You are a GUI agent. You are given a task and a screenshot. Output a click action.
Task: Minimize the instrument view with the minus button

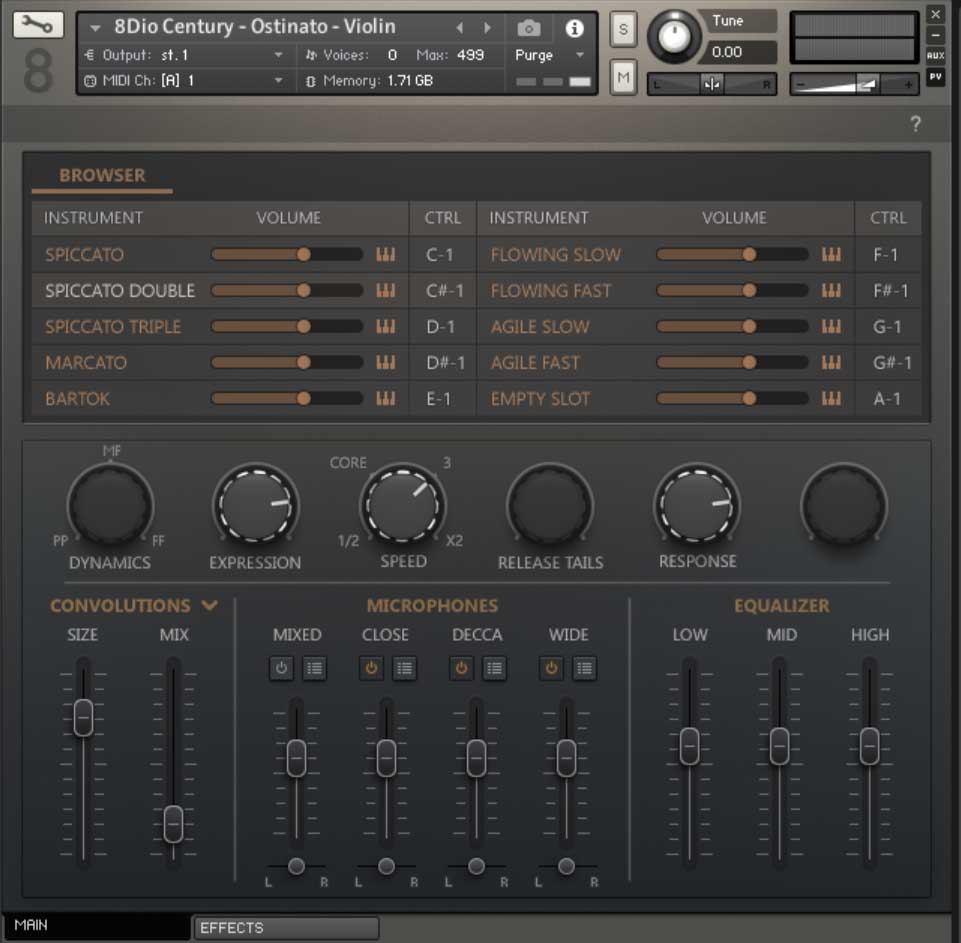935,36
